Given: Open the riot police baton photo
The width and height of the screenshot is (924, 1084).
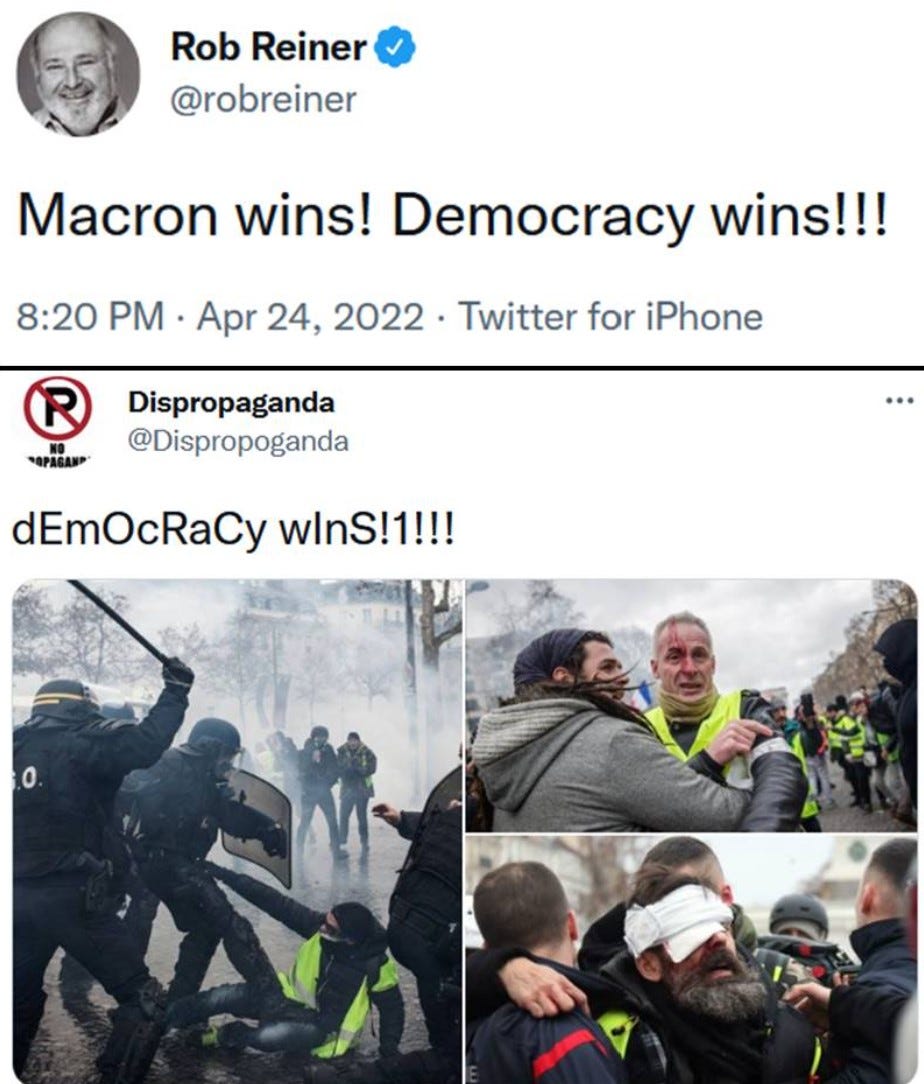Looking at the screenshot, I should (x=237, y=831).
